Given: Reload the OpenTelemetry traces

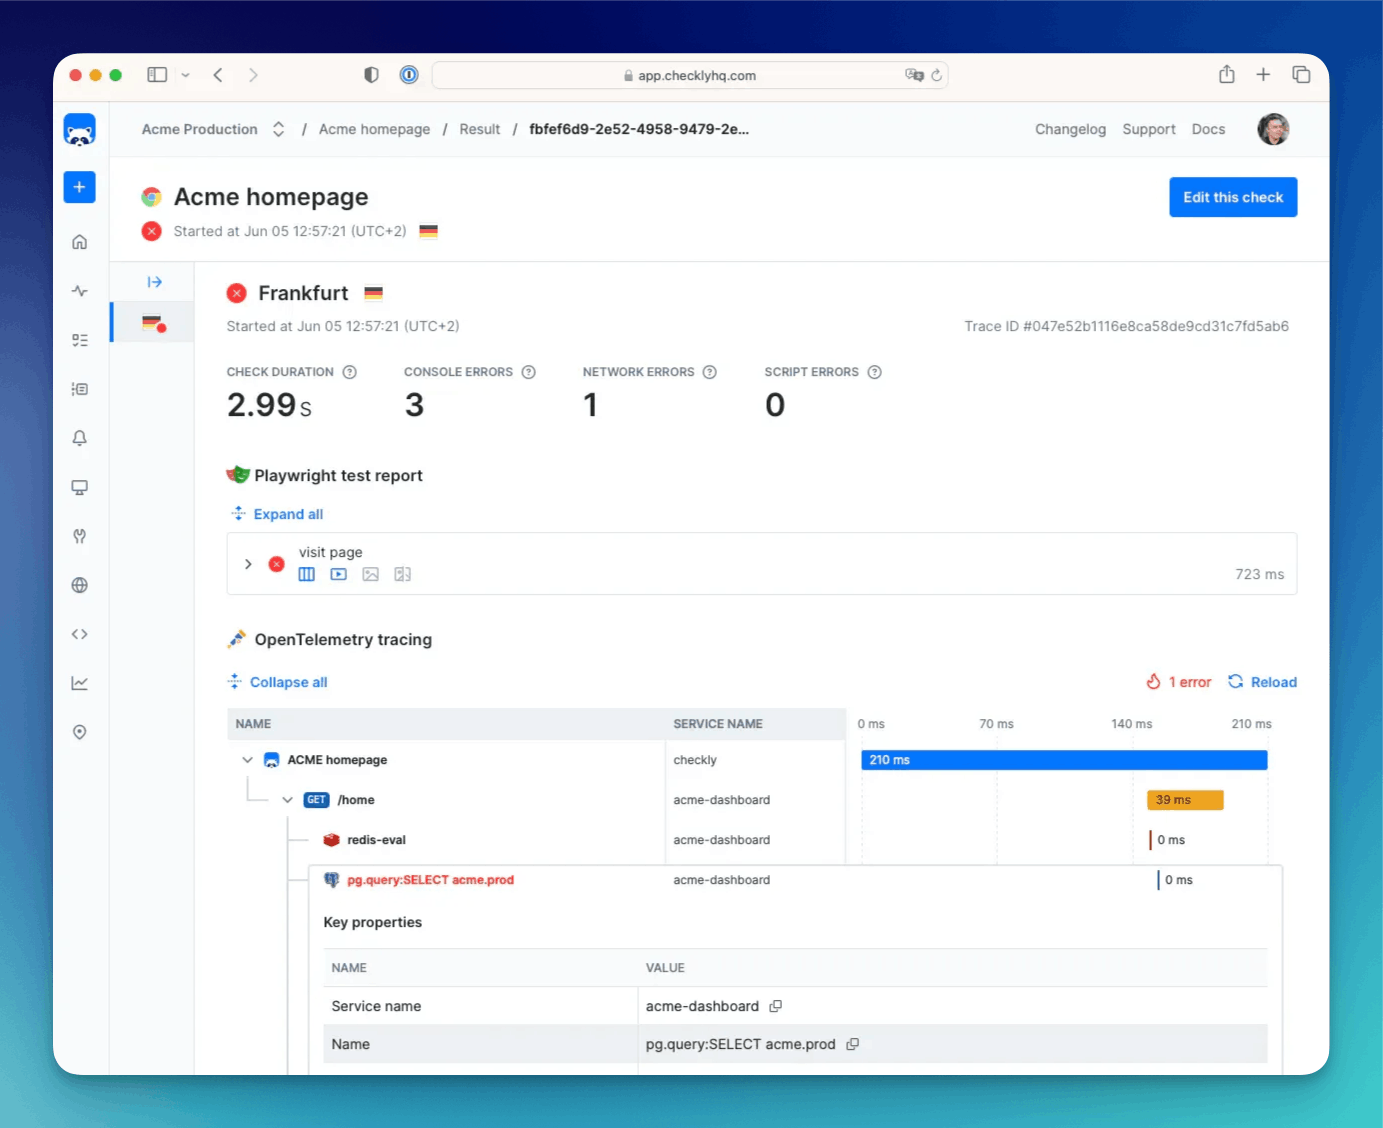Looking at the screenshot, I should [x=1262, y=682].
